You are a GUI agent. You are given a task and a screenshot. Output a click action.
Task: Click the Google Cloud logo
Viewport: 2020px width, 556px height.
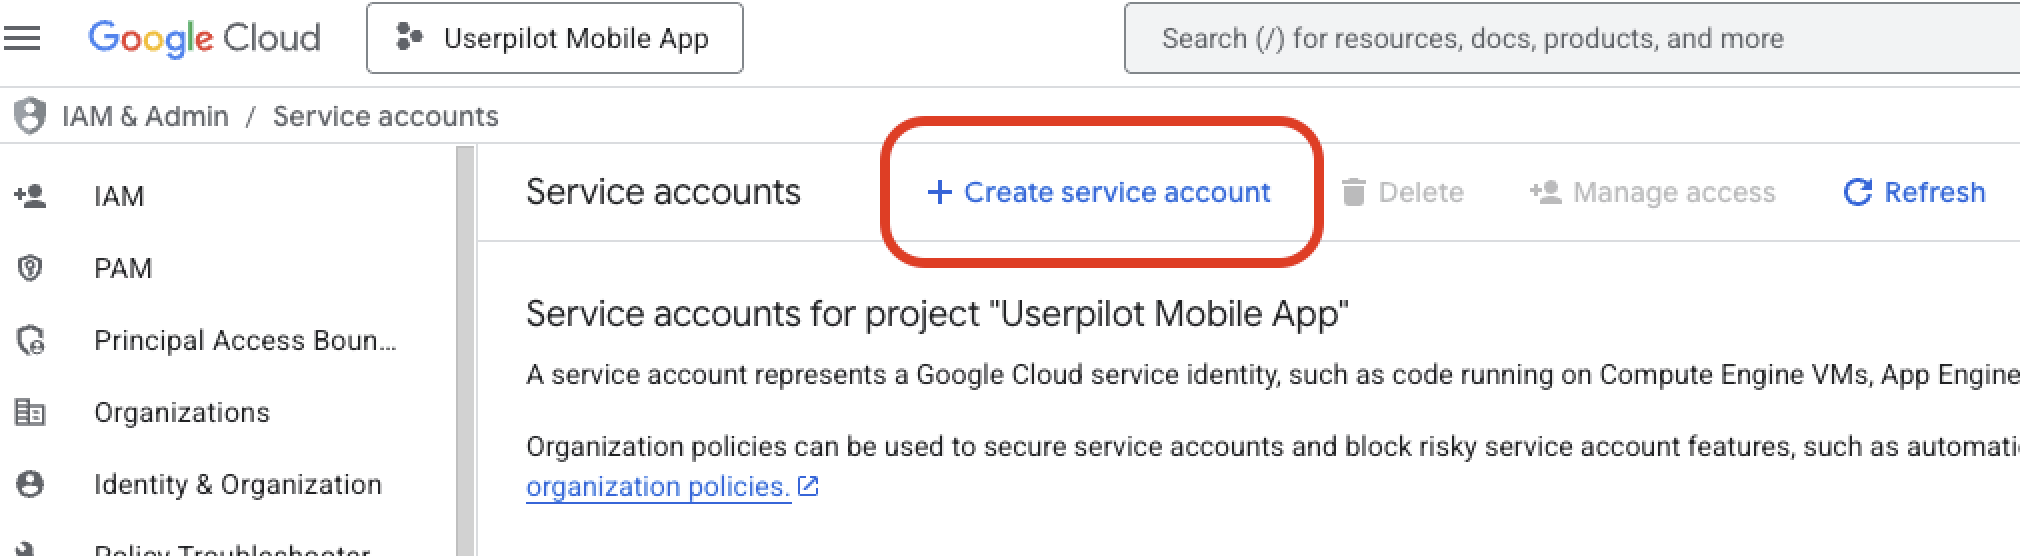pos(204,38)
